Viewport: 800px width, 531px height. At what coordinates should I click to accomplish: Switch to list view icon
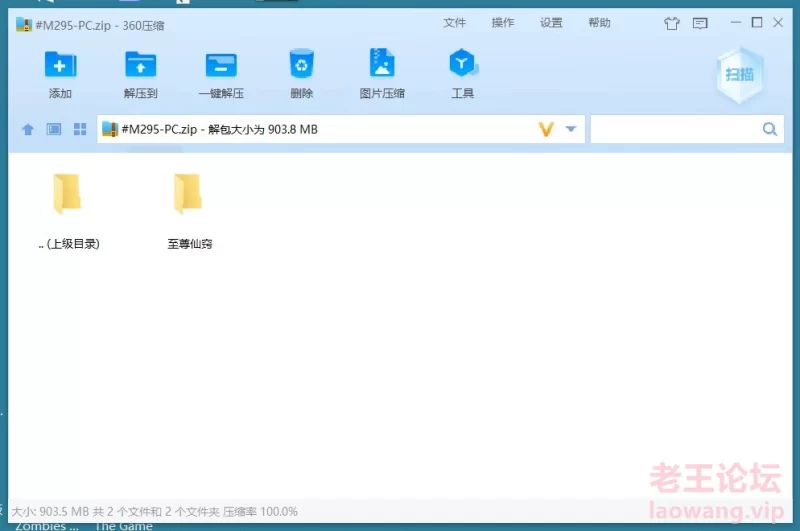pos(54,129)
